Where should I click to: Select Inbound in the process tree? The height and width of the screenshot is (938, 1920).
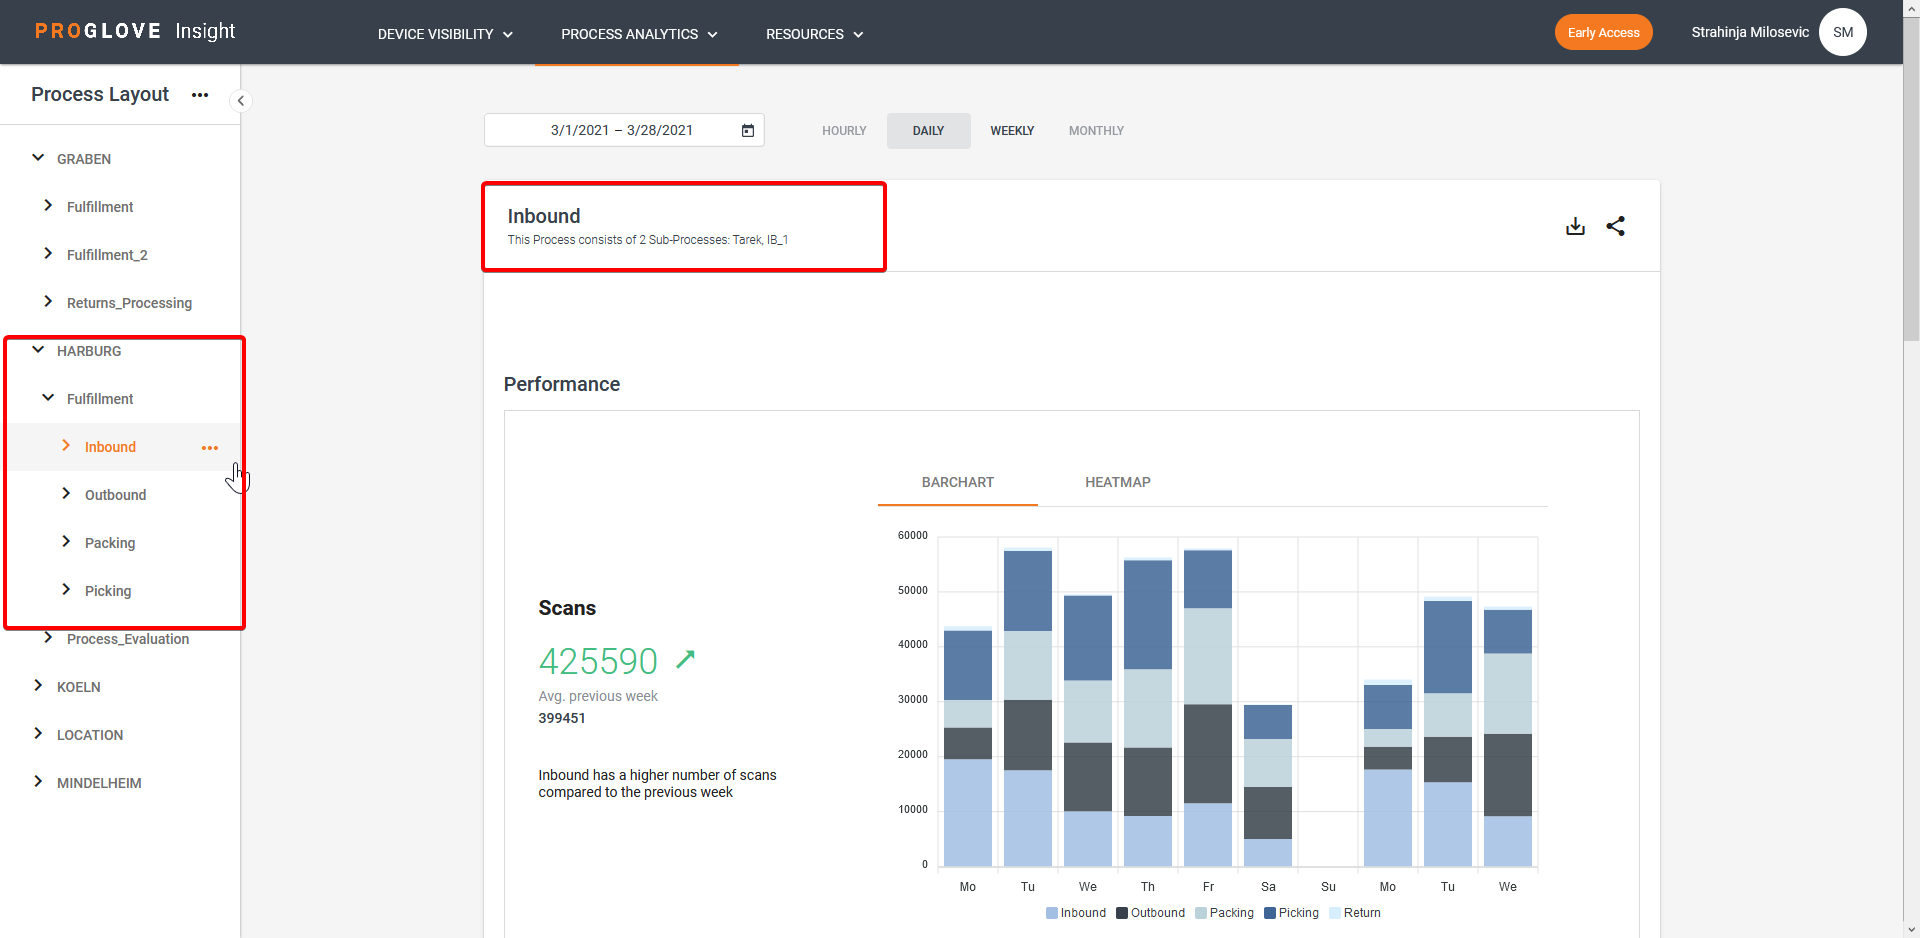click(x=110, y=447)
